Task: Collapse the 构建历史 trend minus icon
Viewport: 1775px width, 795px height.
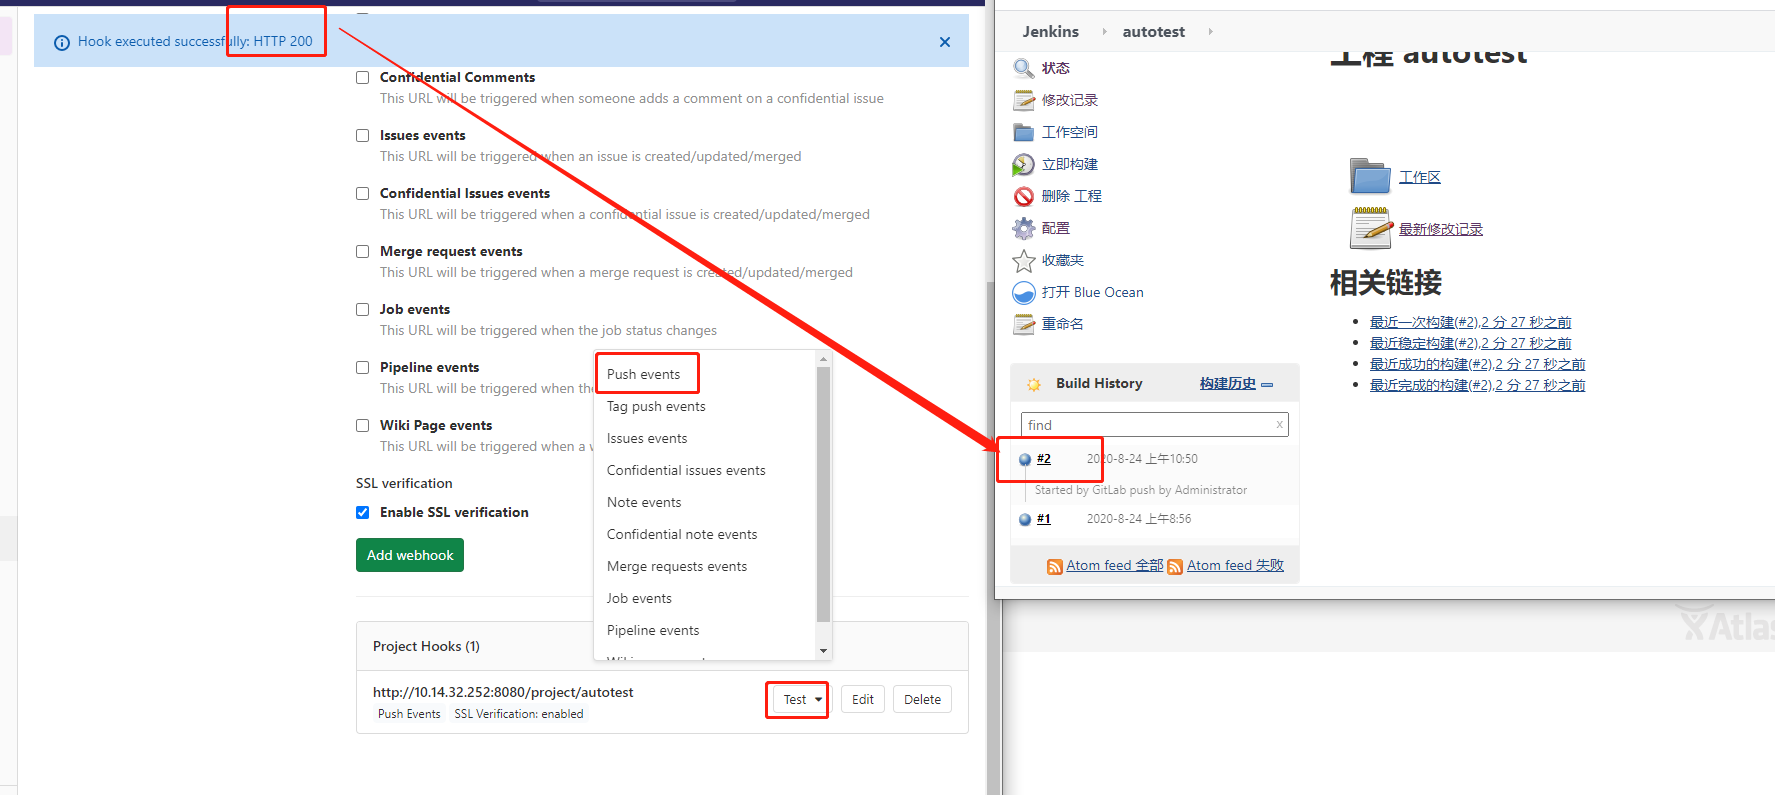Action: pyautogui.click(x=1267, y=385)
